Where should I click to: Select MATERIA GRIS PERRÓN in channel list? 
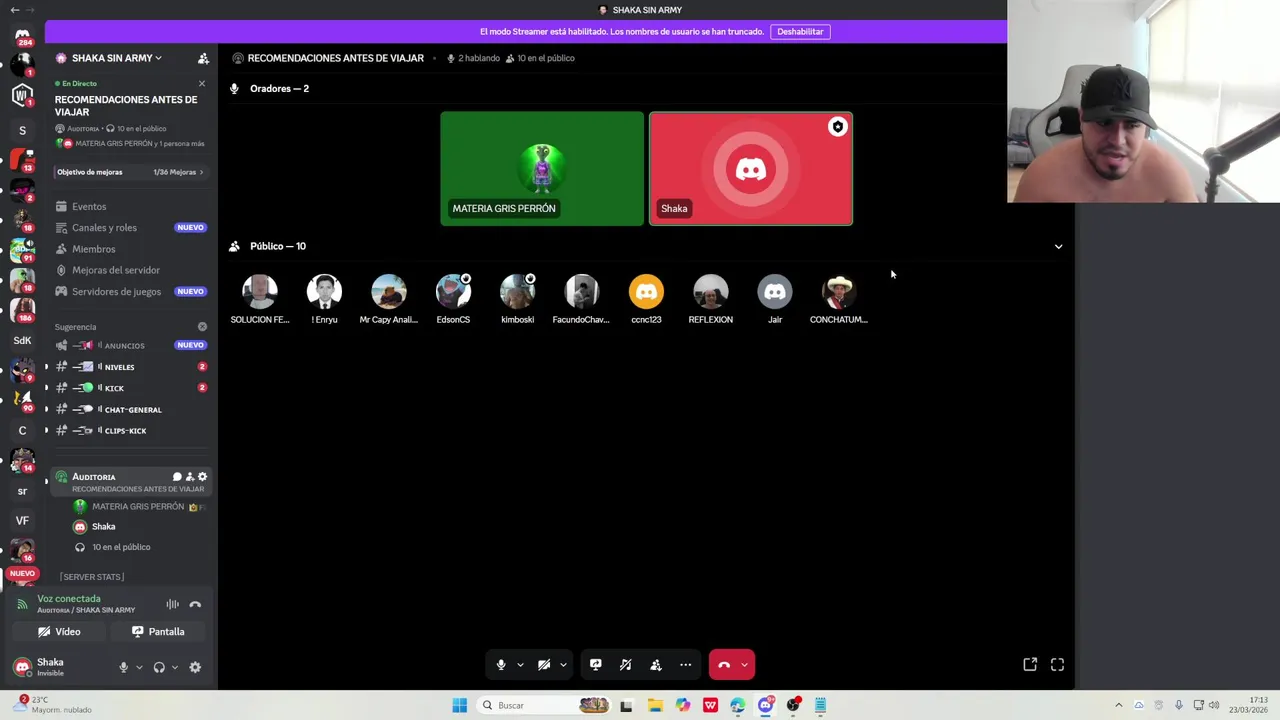(x=138, y=507)
